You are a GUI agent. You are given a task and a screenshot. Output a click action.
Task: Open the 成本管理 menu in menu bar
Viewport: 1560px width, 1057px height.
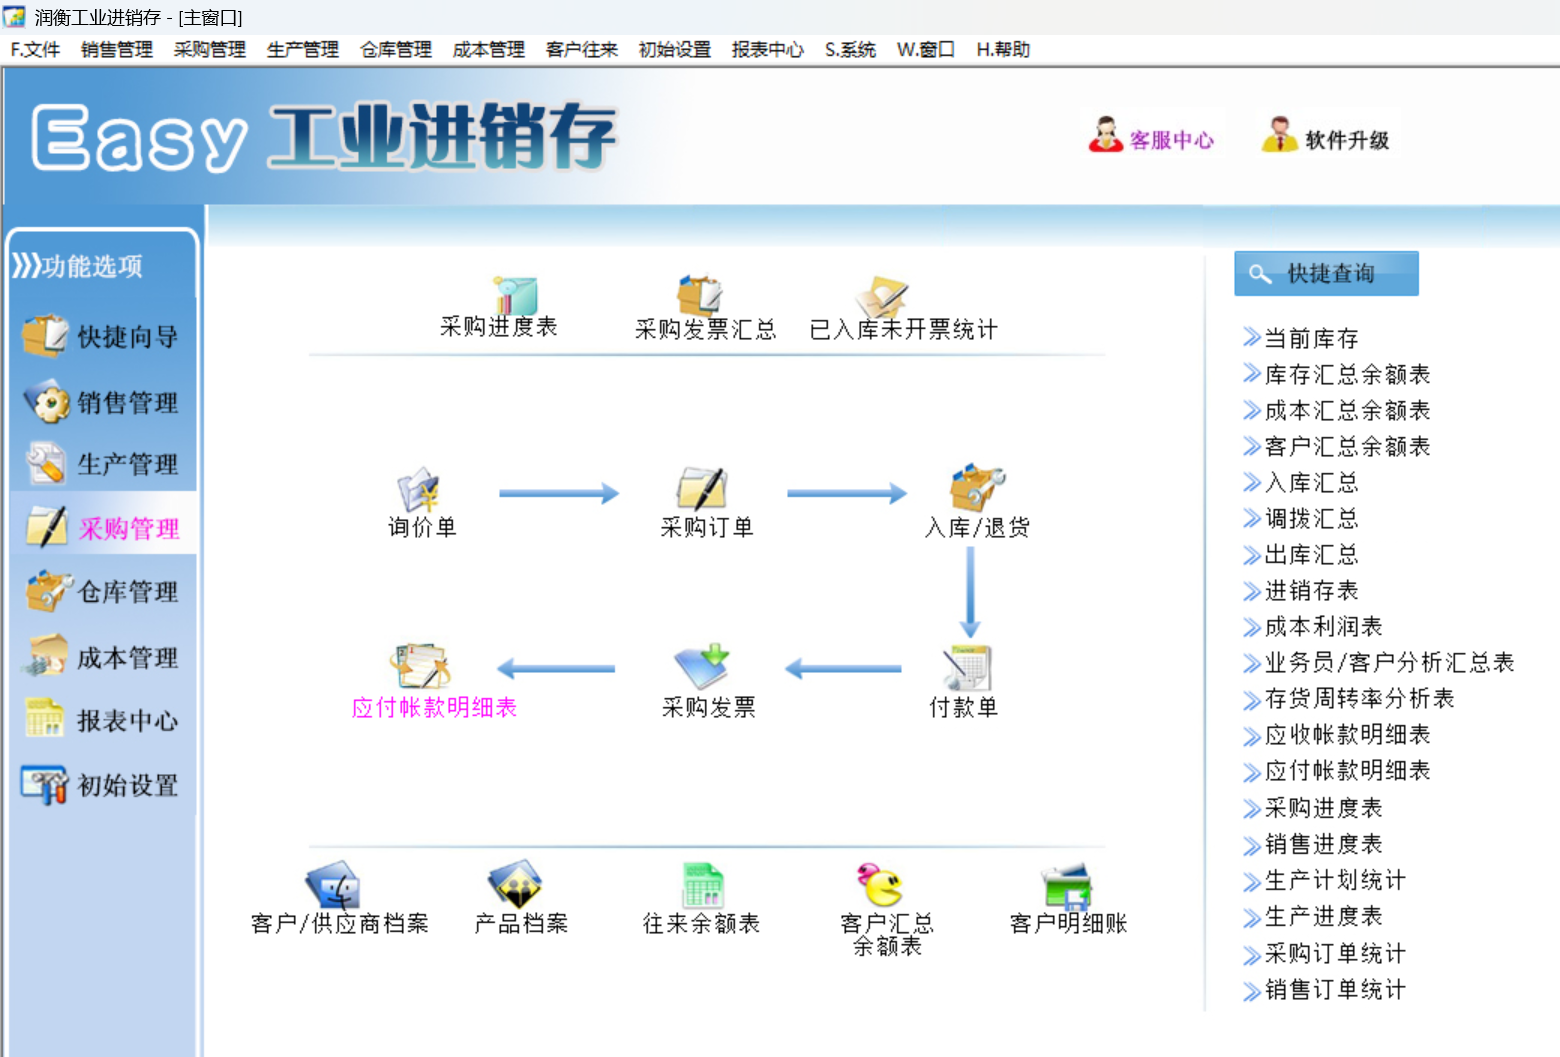pyautogui.click(x=489, y=49)
